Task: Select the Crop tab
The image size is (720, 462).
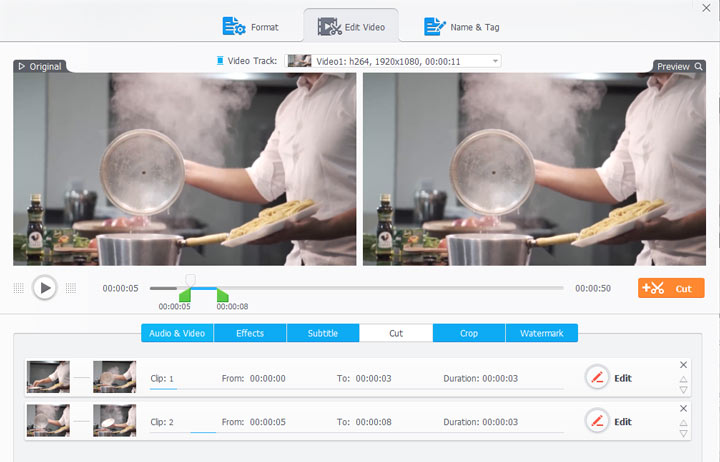Action: point(469,333)
